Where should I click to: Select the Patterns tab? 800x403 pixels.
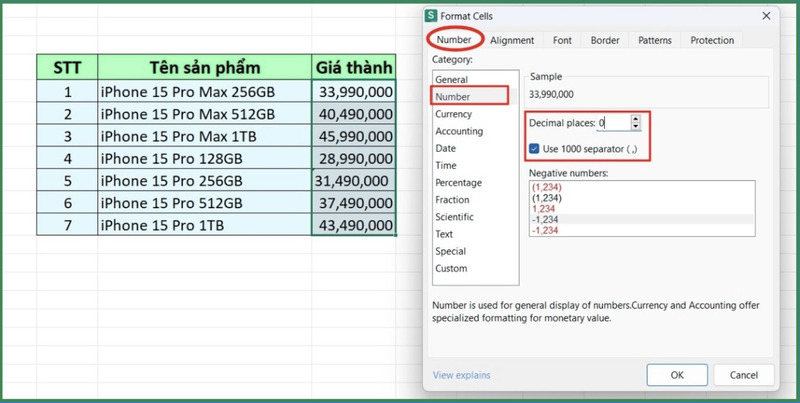pyautogui.click(x=656, y=40)
